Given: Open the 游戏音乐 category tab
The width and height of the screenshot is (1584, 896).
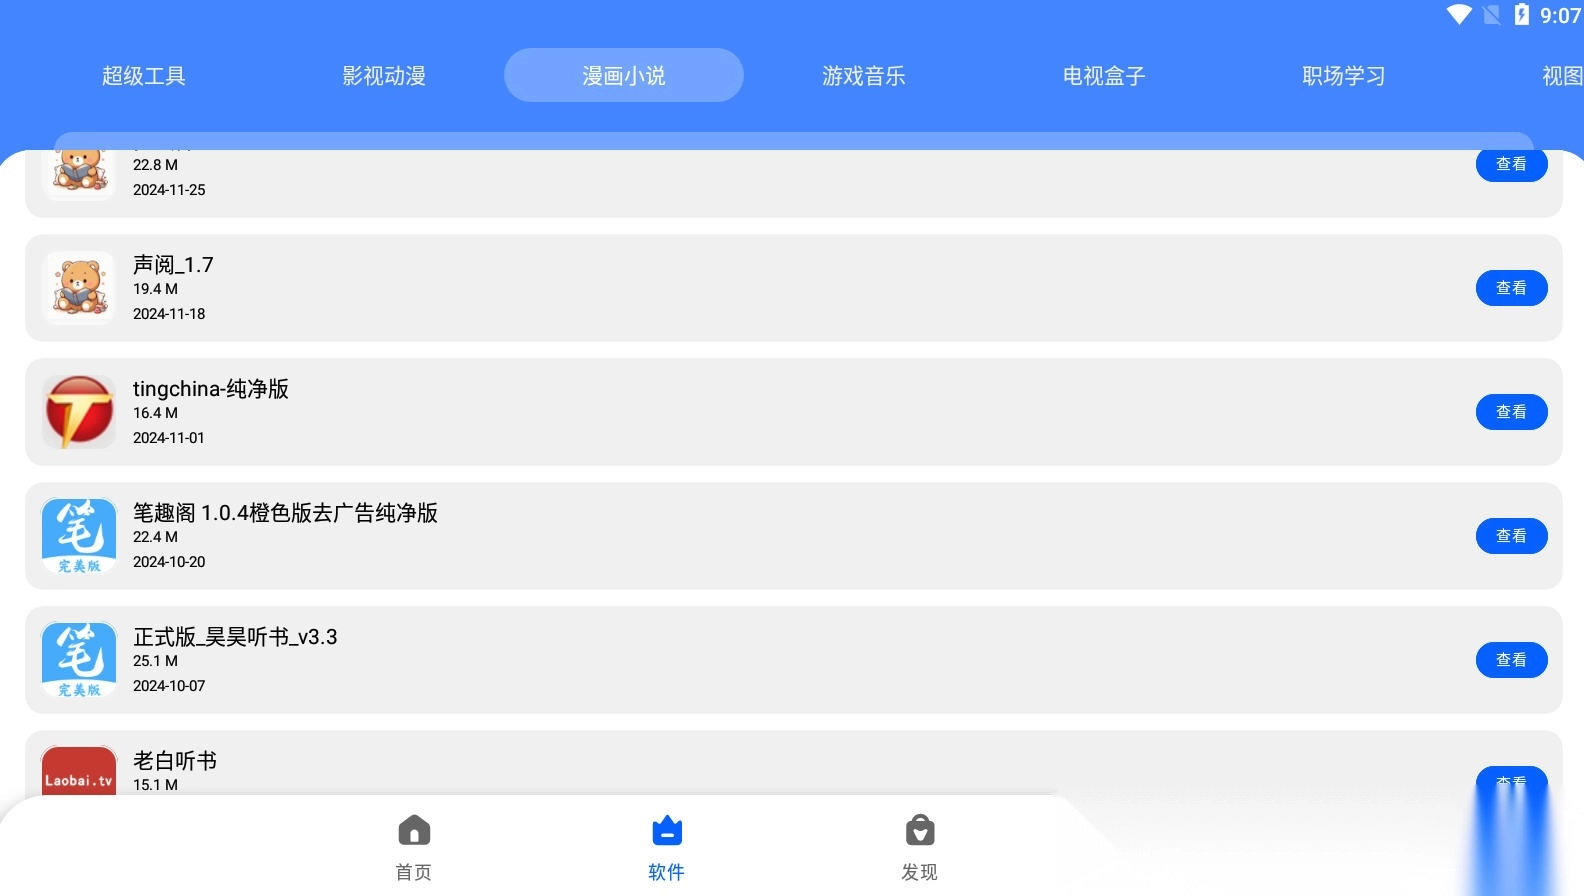Looking at the screenshot, I should coord(864,76).
